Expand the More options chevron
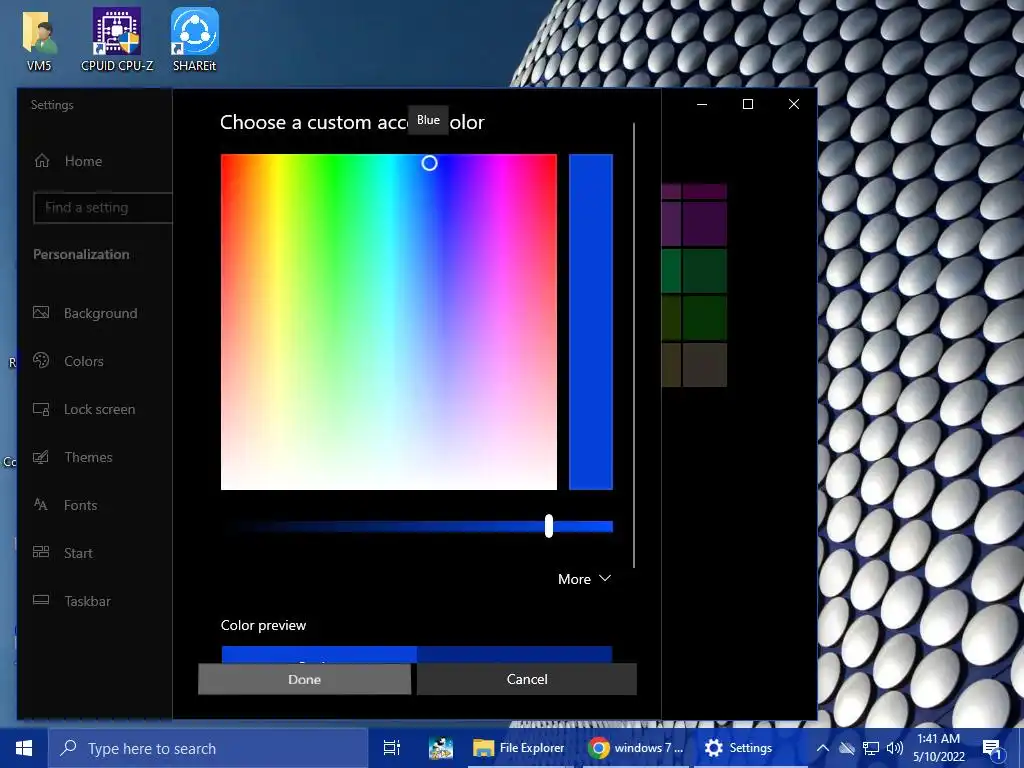Screen dimensions: 1024x768 tap(605, 579)
